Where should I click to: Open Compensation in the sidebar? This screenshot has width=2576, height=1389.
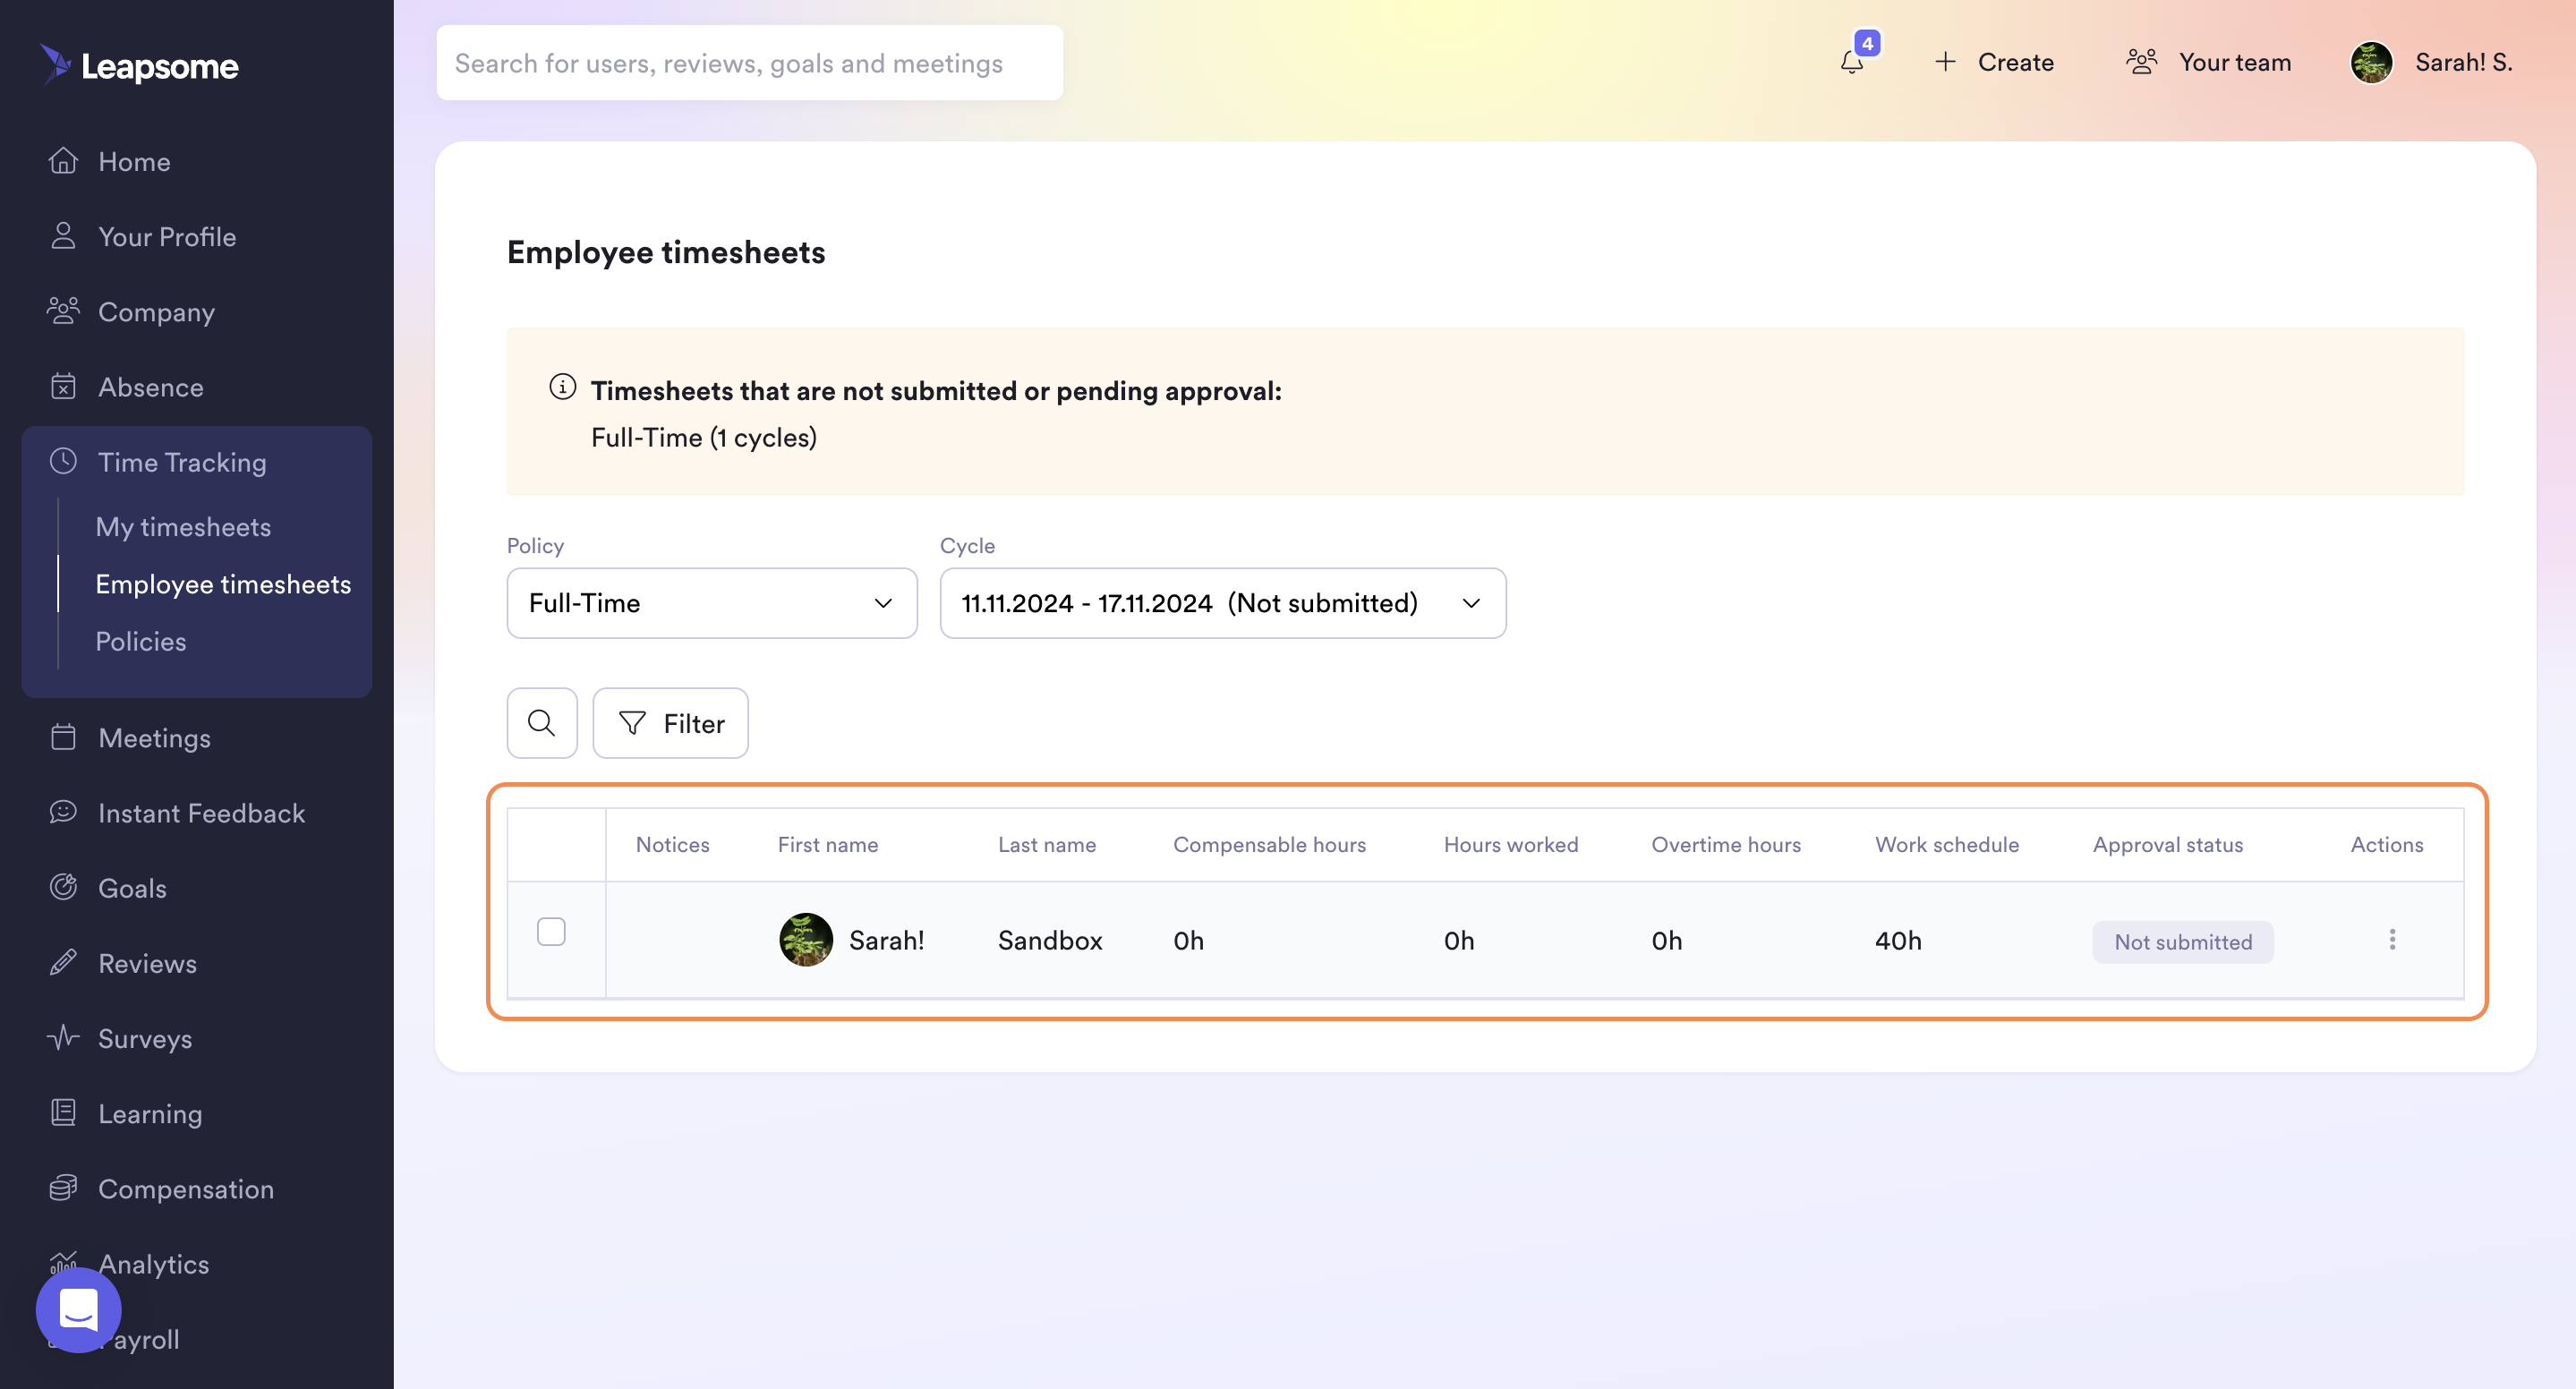pos(185,1189)
